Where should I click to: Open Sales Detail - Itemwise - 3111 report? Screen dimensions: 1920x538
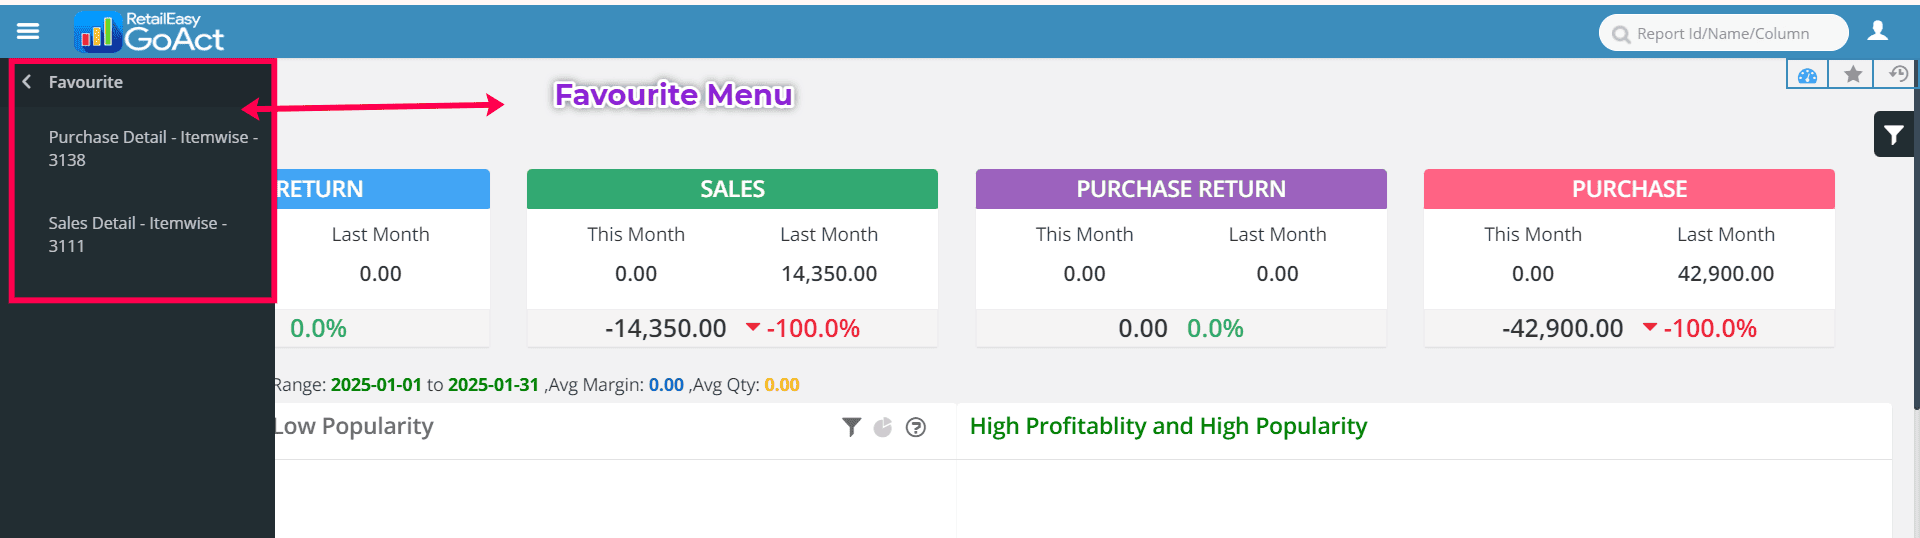point(138,234)
